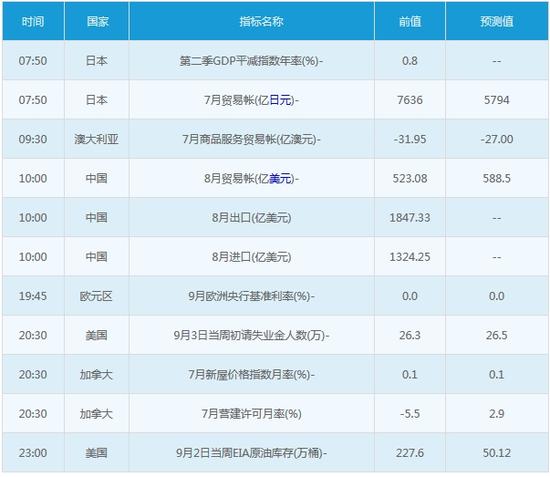The height and width of the screenshot is (477, 550).
Task: Click 中国 in the 8月贸易帐 row
Action: [96, 179]
